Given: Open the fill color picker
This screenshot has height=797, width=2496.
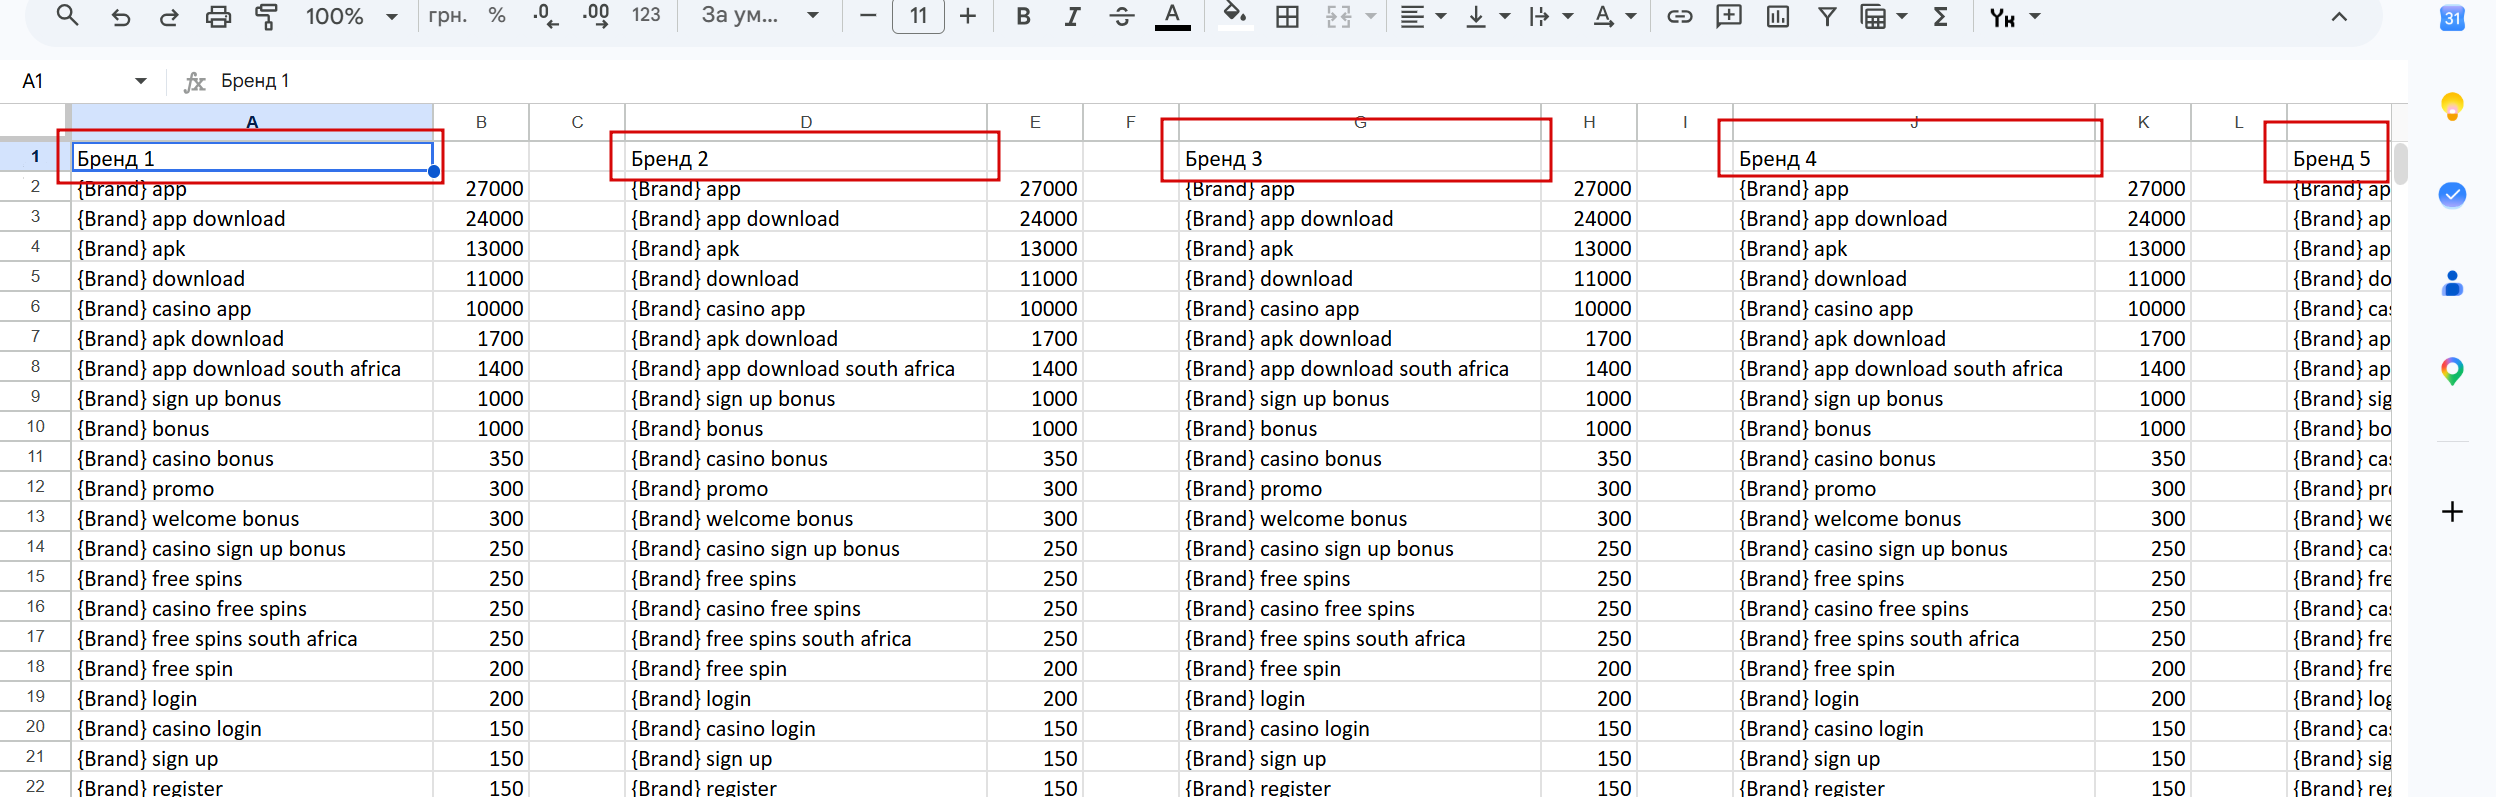Looking at the screenshot, I should pos(1236,16).
